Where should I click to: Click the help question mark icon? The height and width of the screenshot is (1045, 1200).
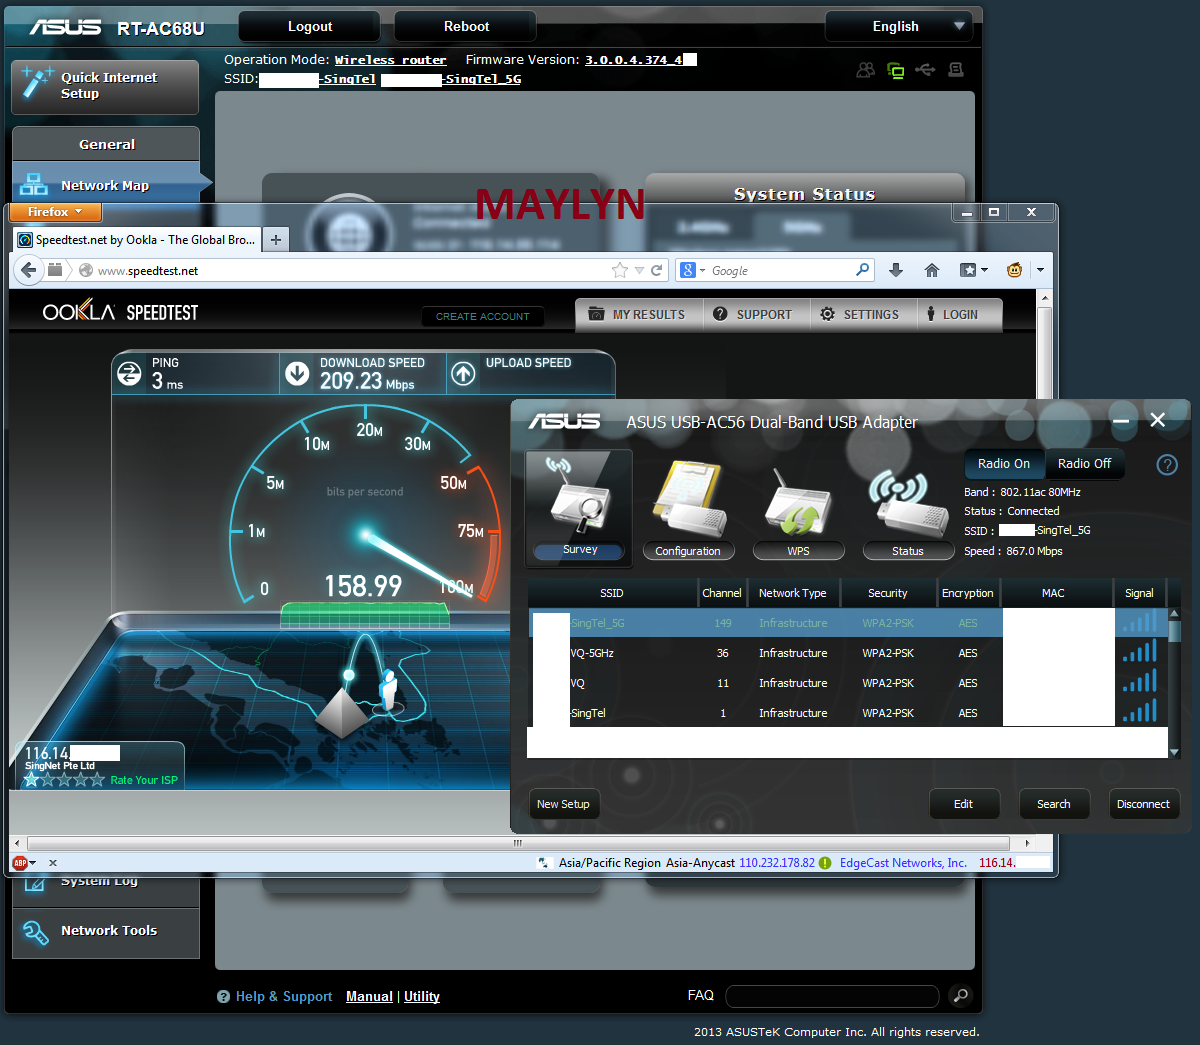pos(1166,464)
